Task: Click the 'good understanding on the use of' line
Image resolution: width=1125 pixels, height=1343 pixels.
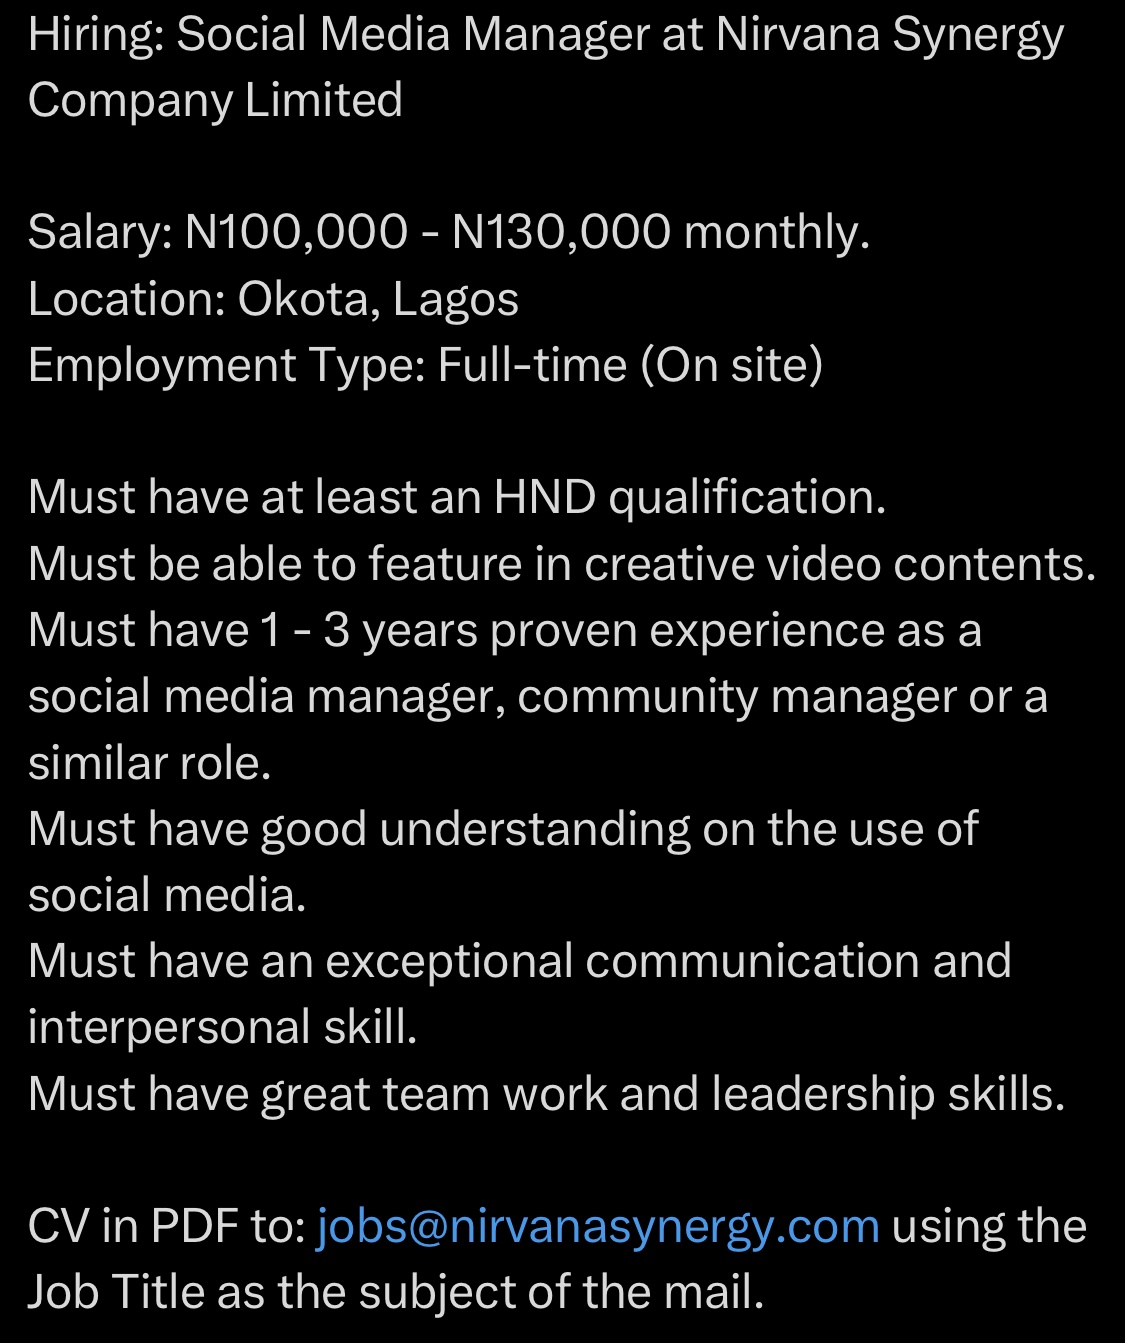Action: (x=502, y=829)
